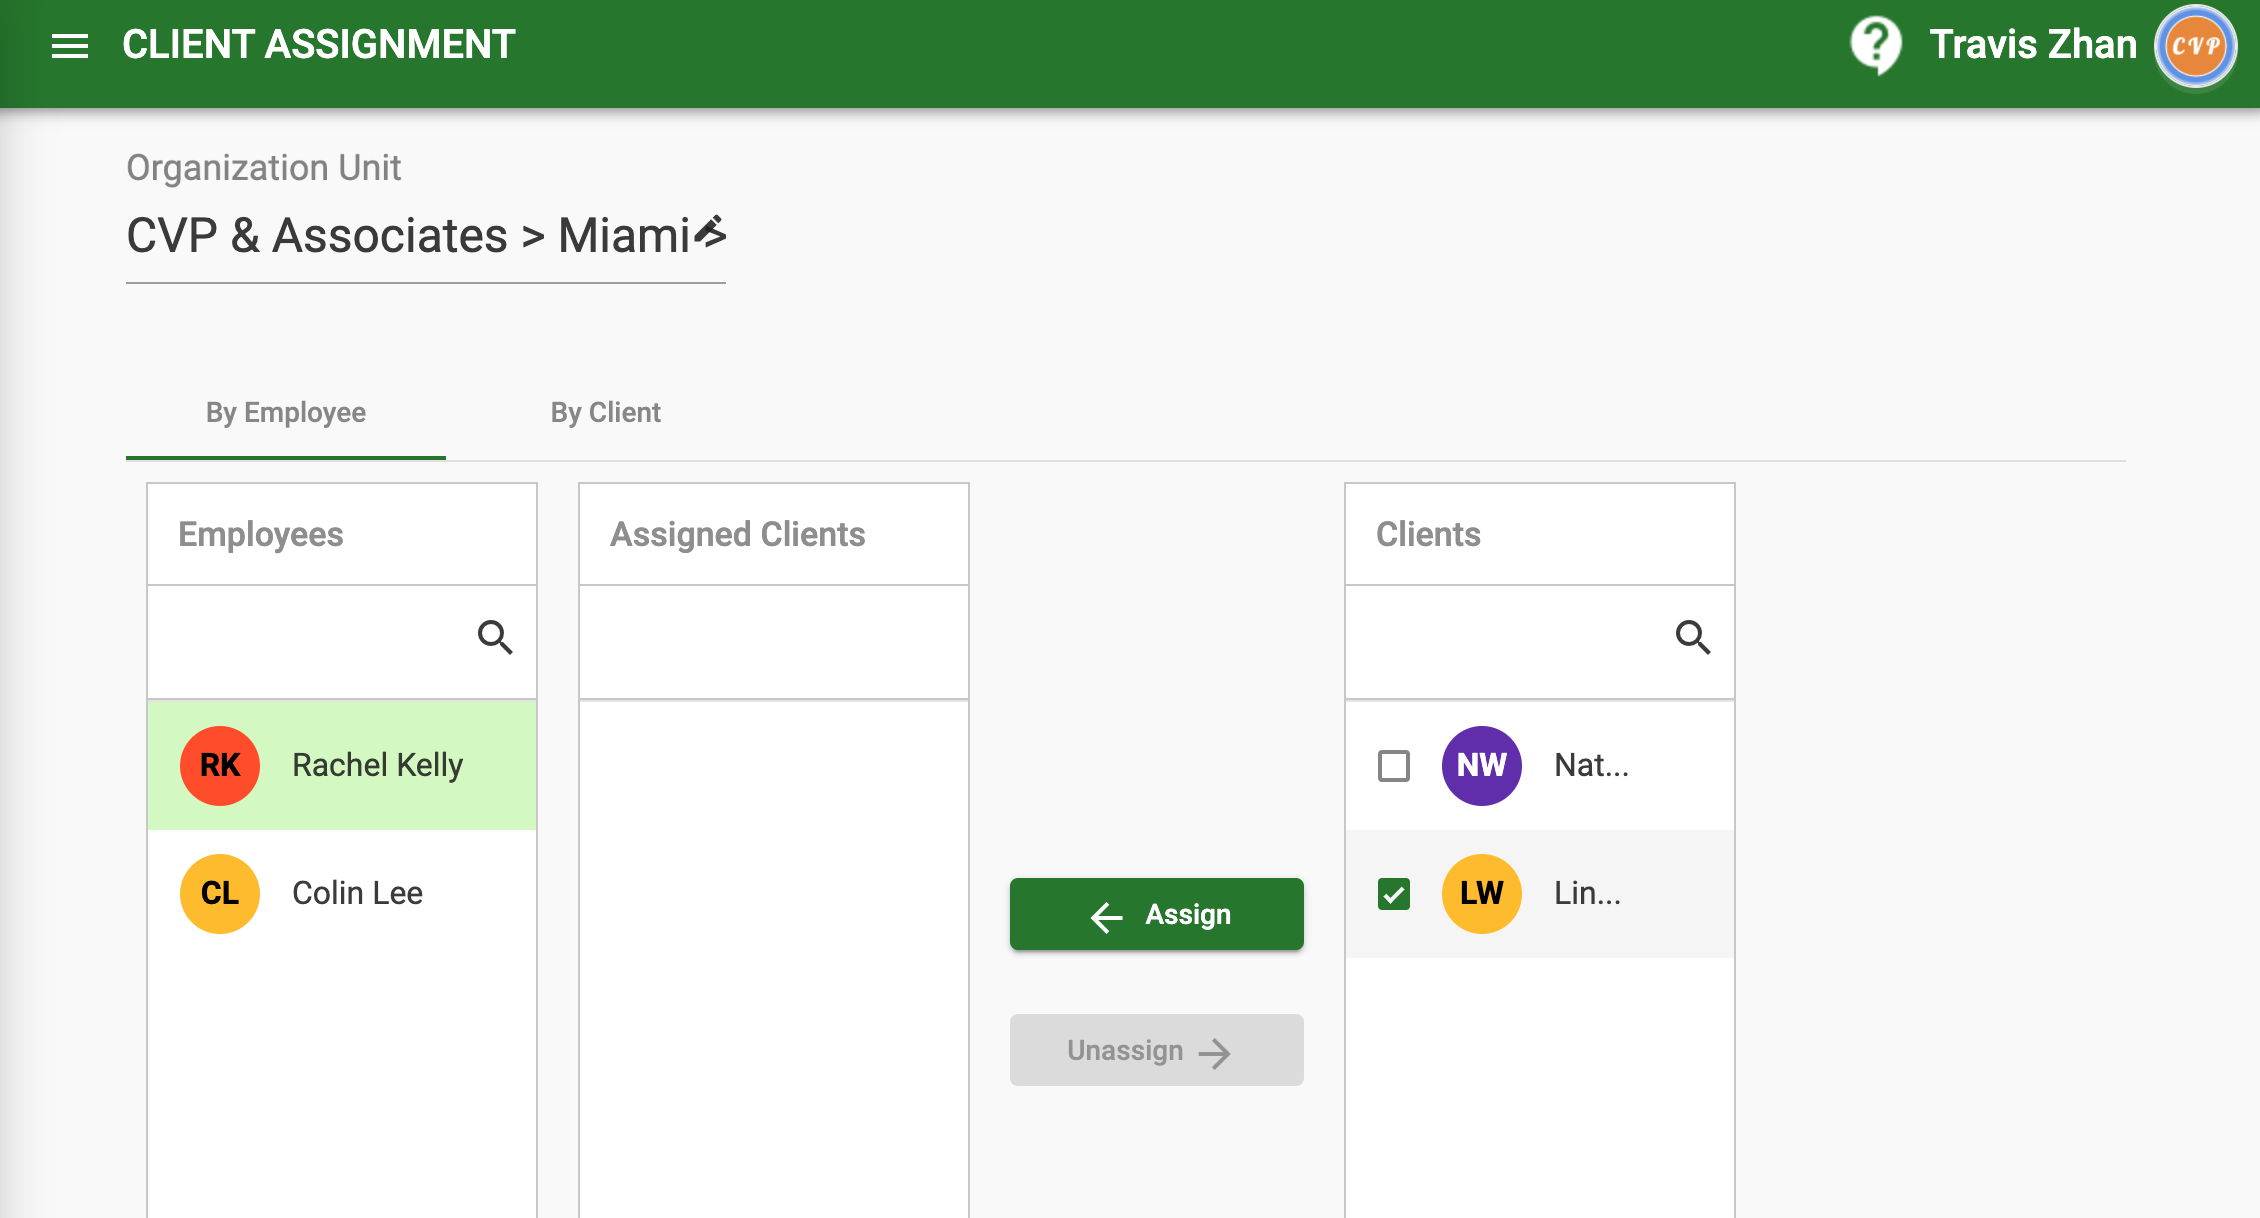Select Colin Lee in the employee list
The image size is (2260, 1218).
click(357, 893)
